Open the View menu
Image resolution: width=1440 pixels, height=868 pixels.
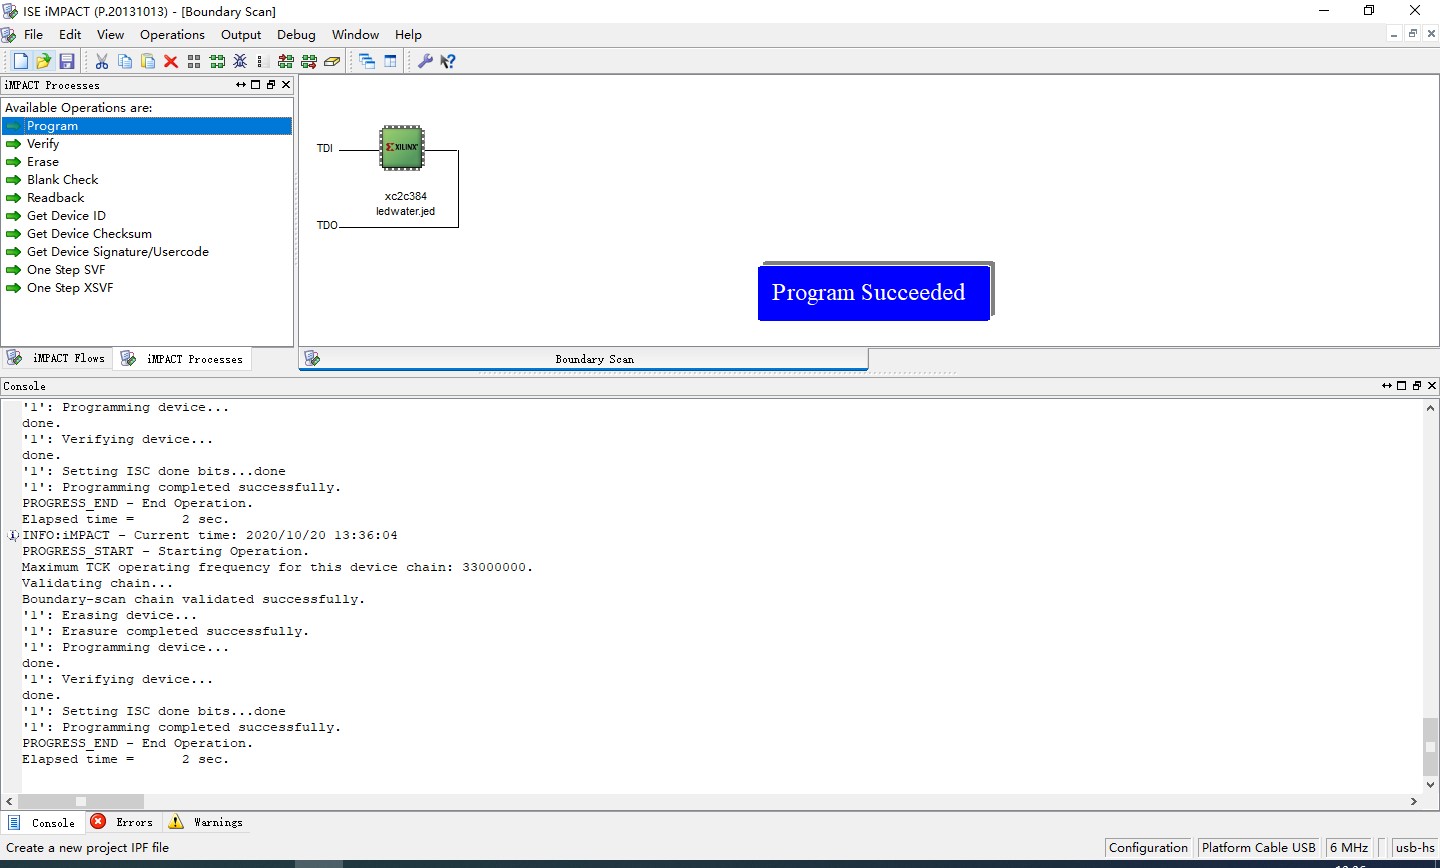click(x=110, y=34)
